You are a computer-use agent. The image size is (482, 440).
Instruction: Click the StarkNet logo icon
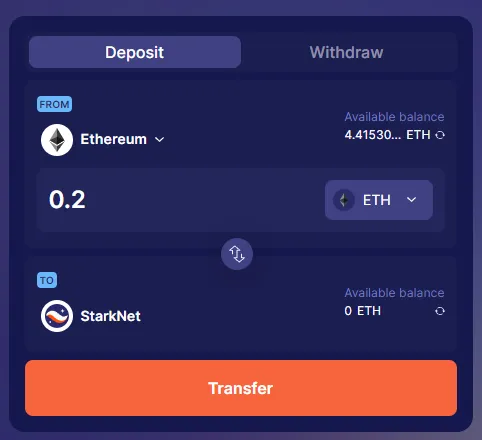coord(57,316)
